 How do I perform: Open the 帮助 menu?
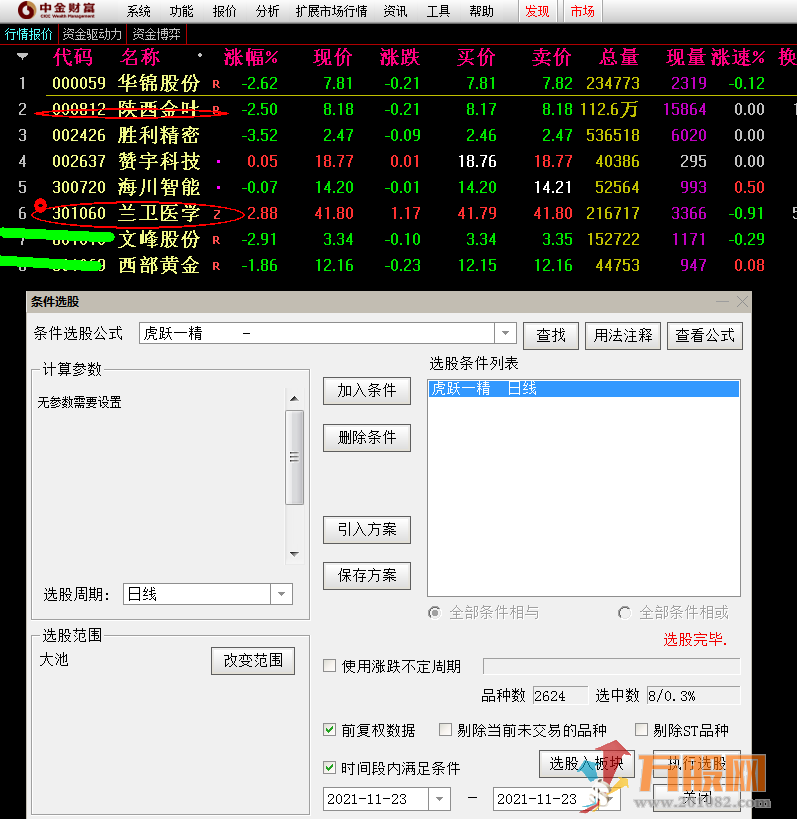coord(481,11)
